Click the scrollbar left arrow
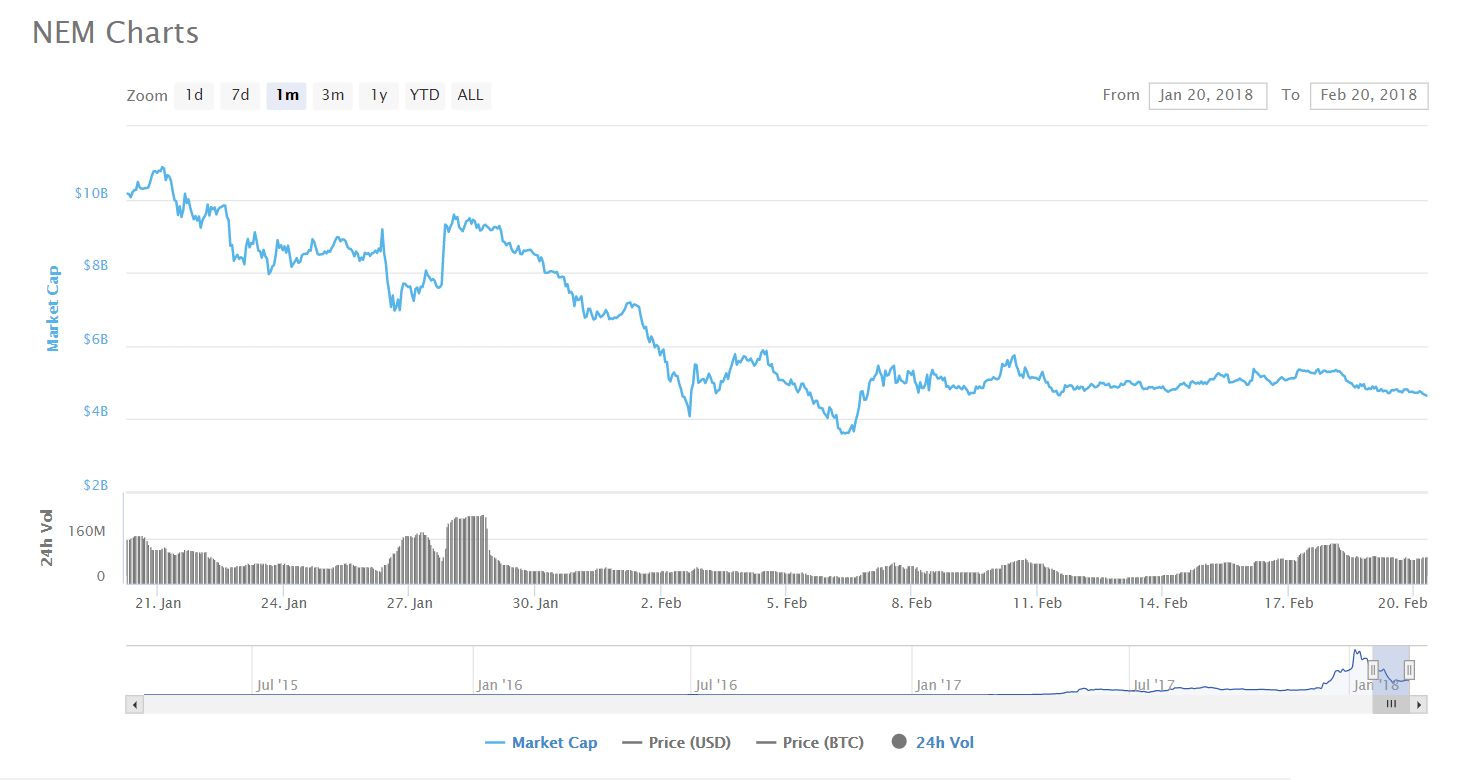1467x780 pixels. pyautogui.click(x=136, y=705)
